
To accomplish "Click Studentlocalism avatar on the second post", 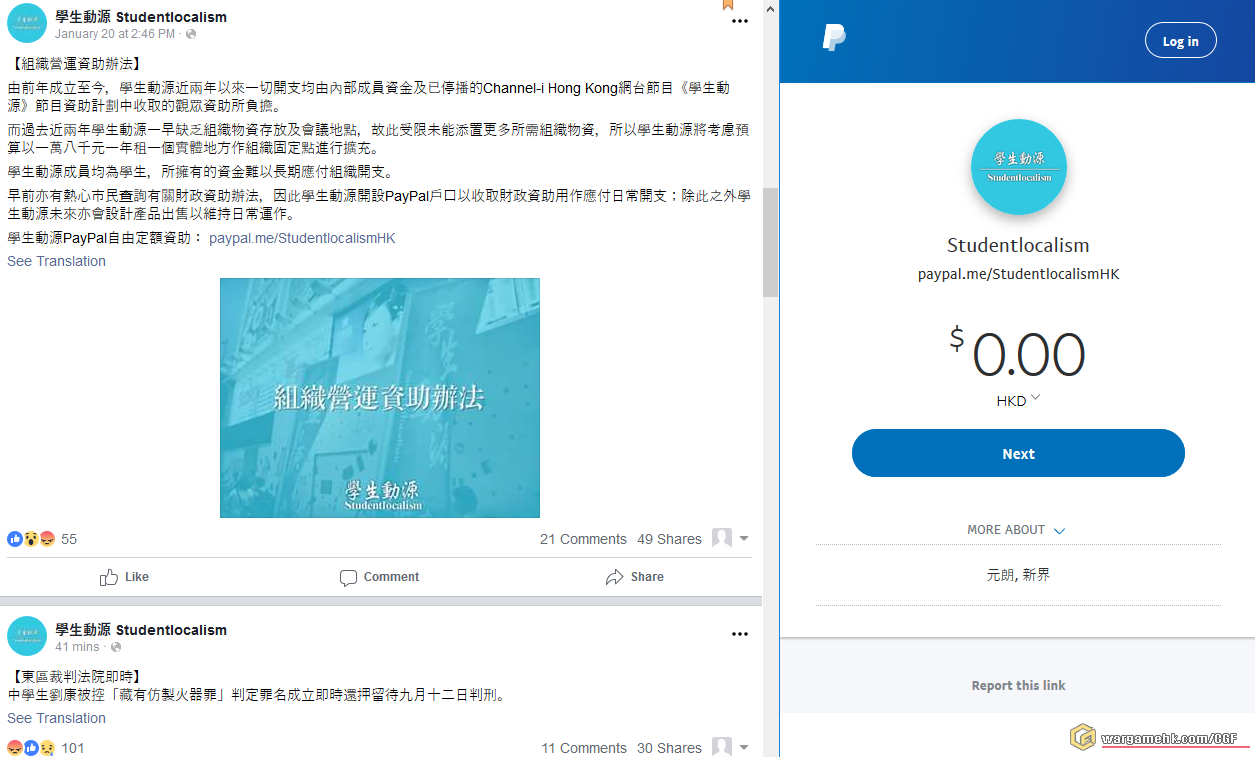I will click(x=27, y=636).
